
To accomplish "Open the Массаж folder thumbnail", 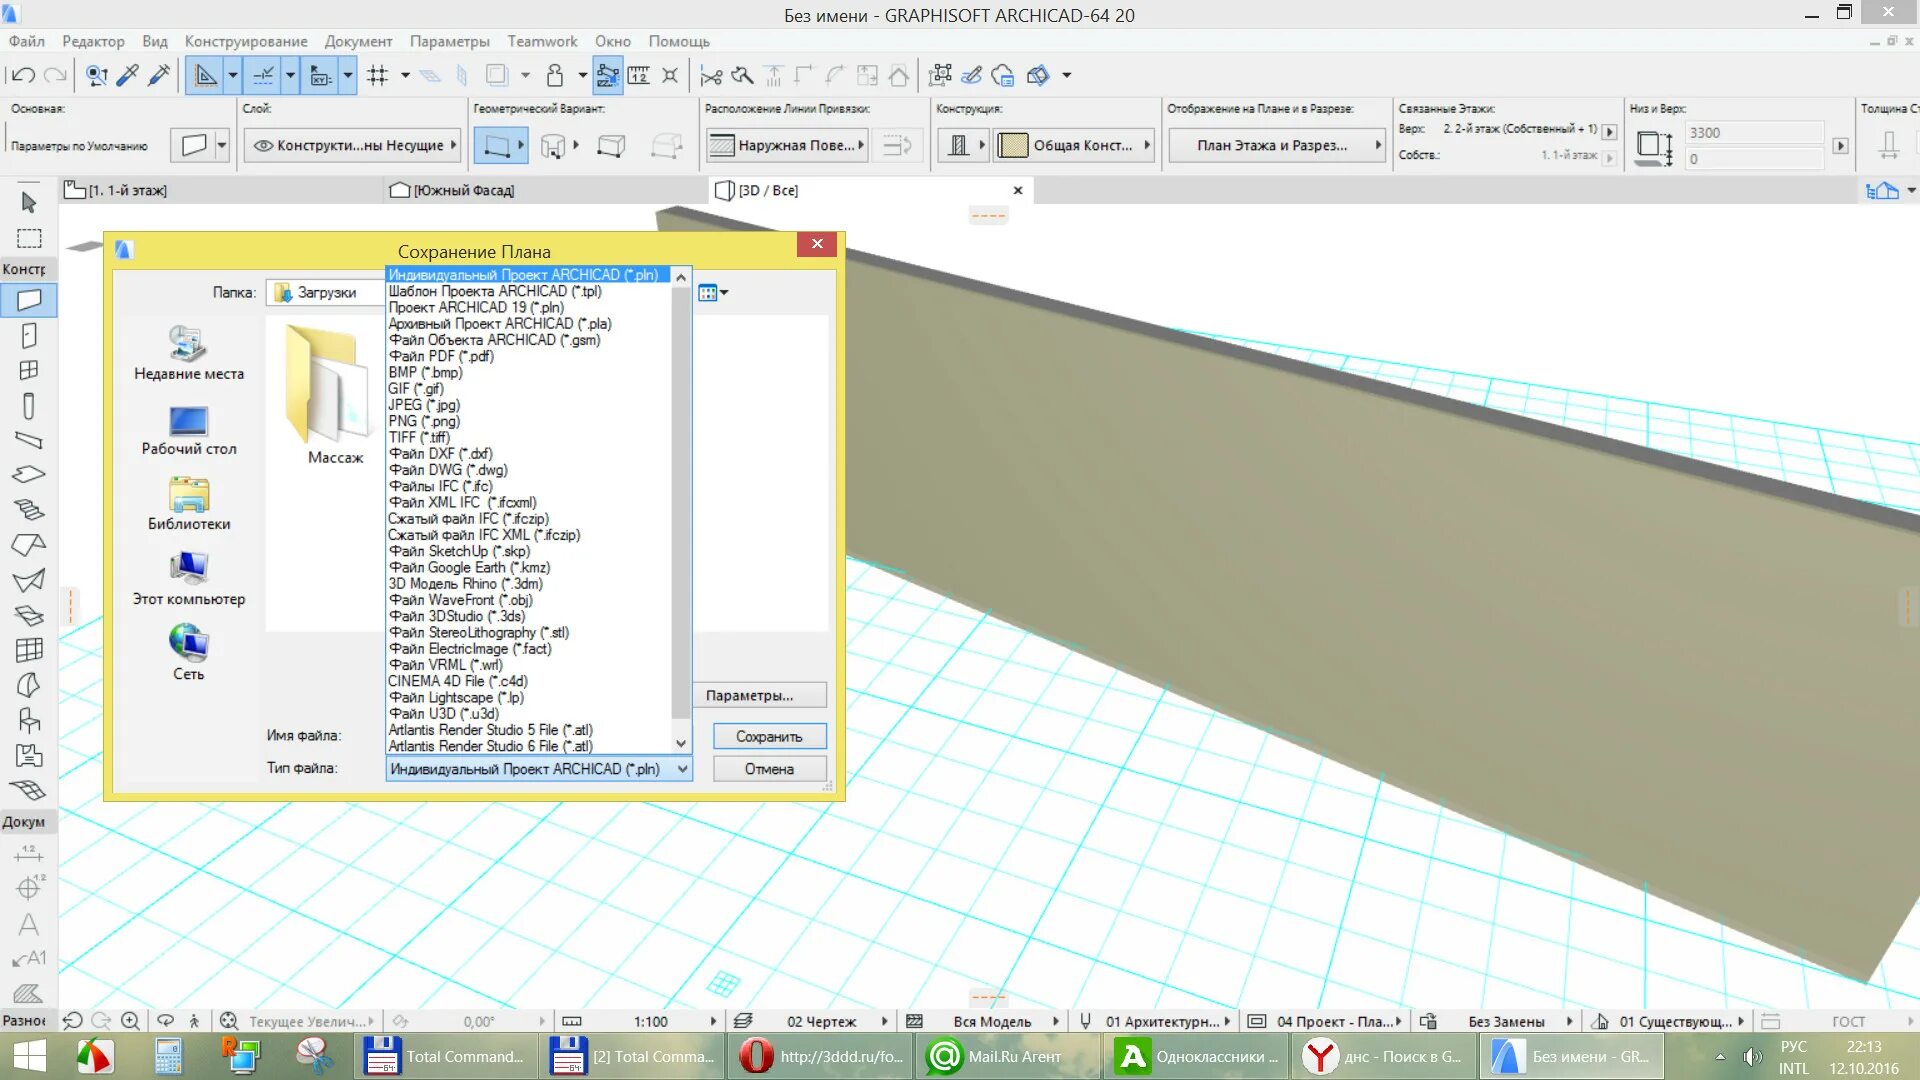I will click(x=335, y=395).
